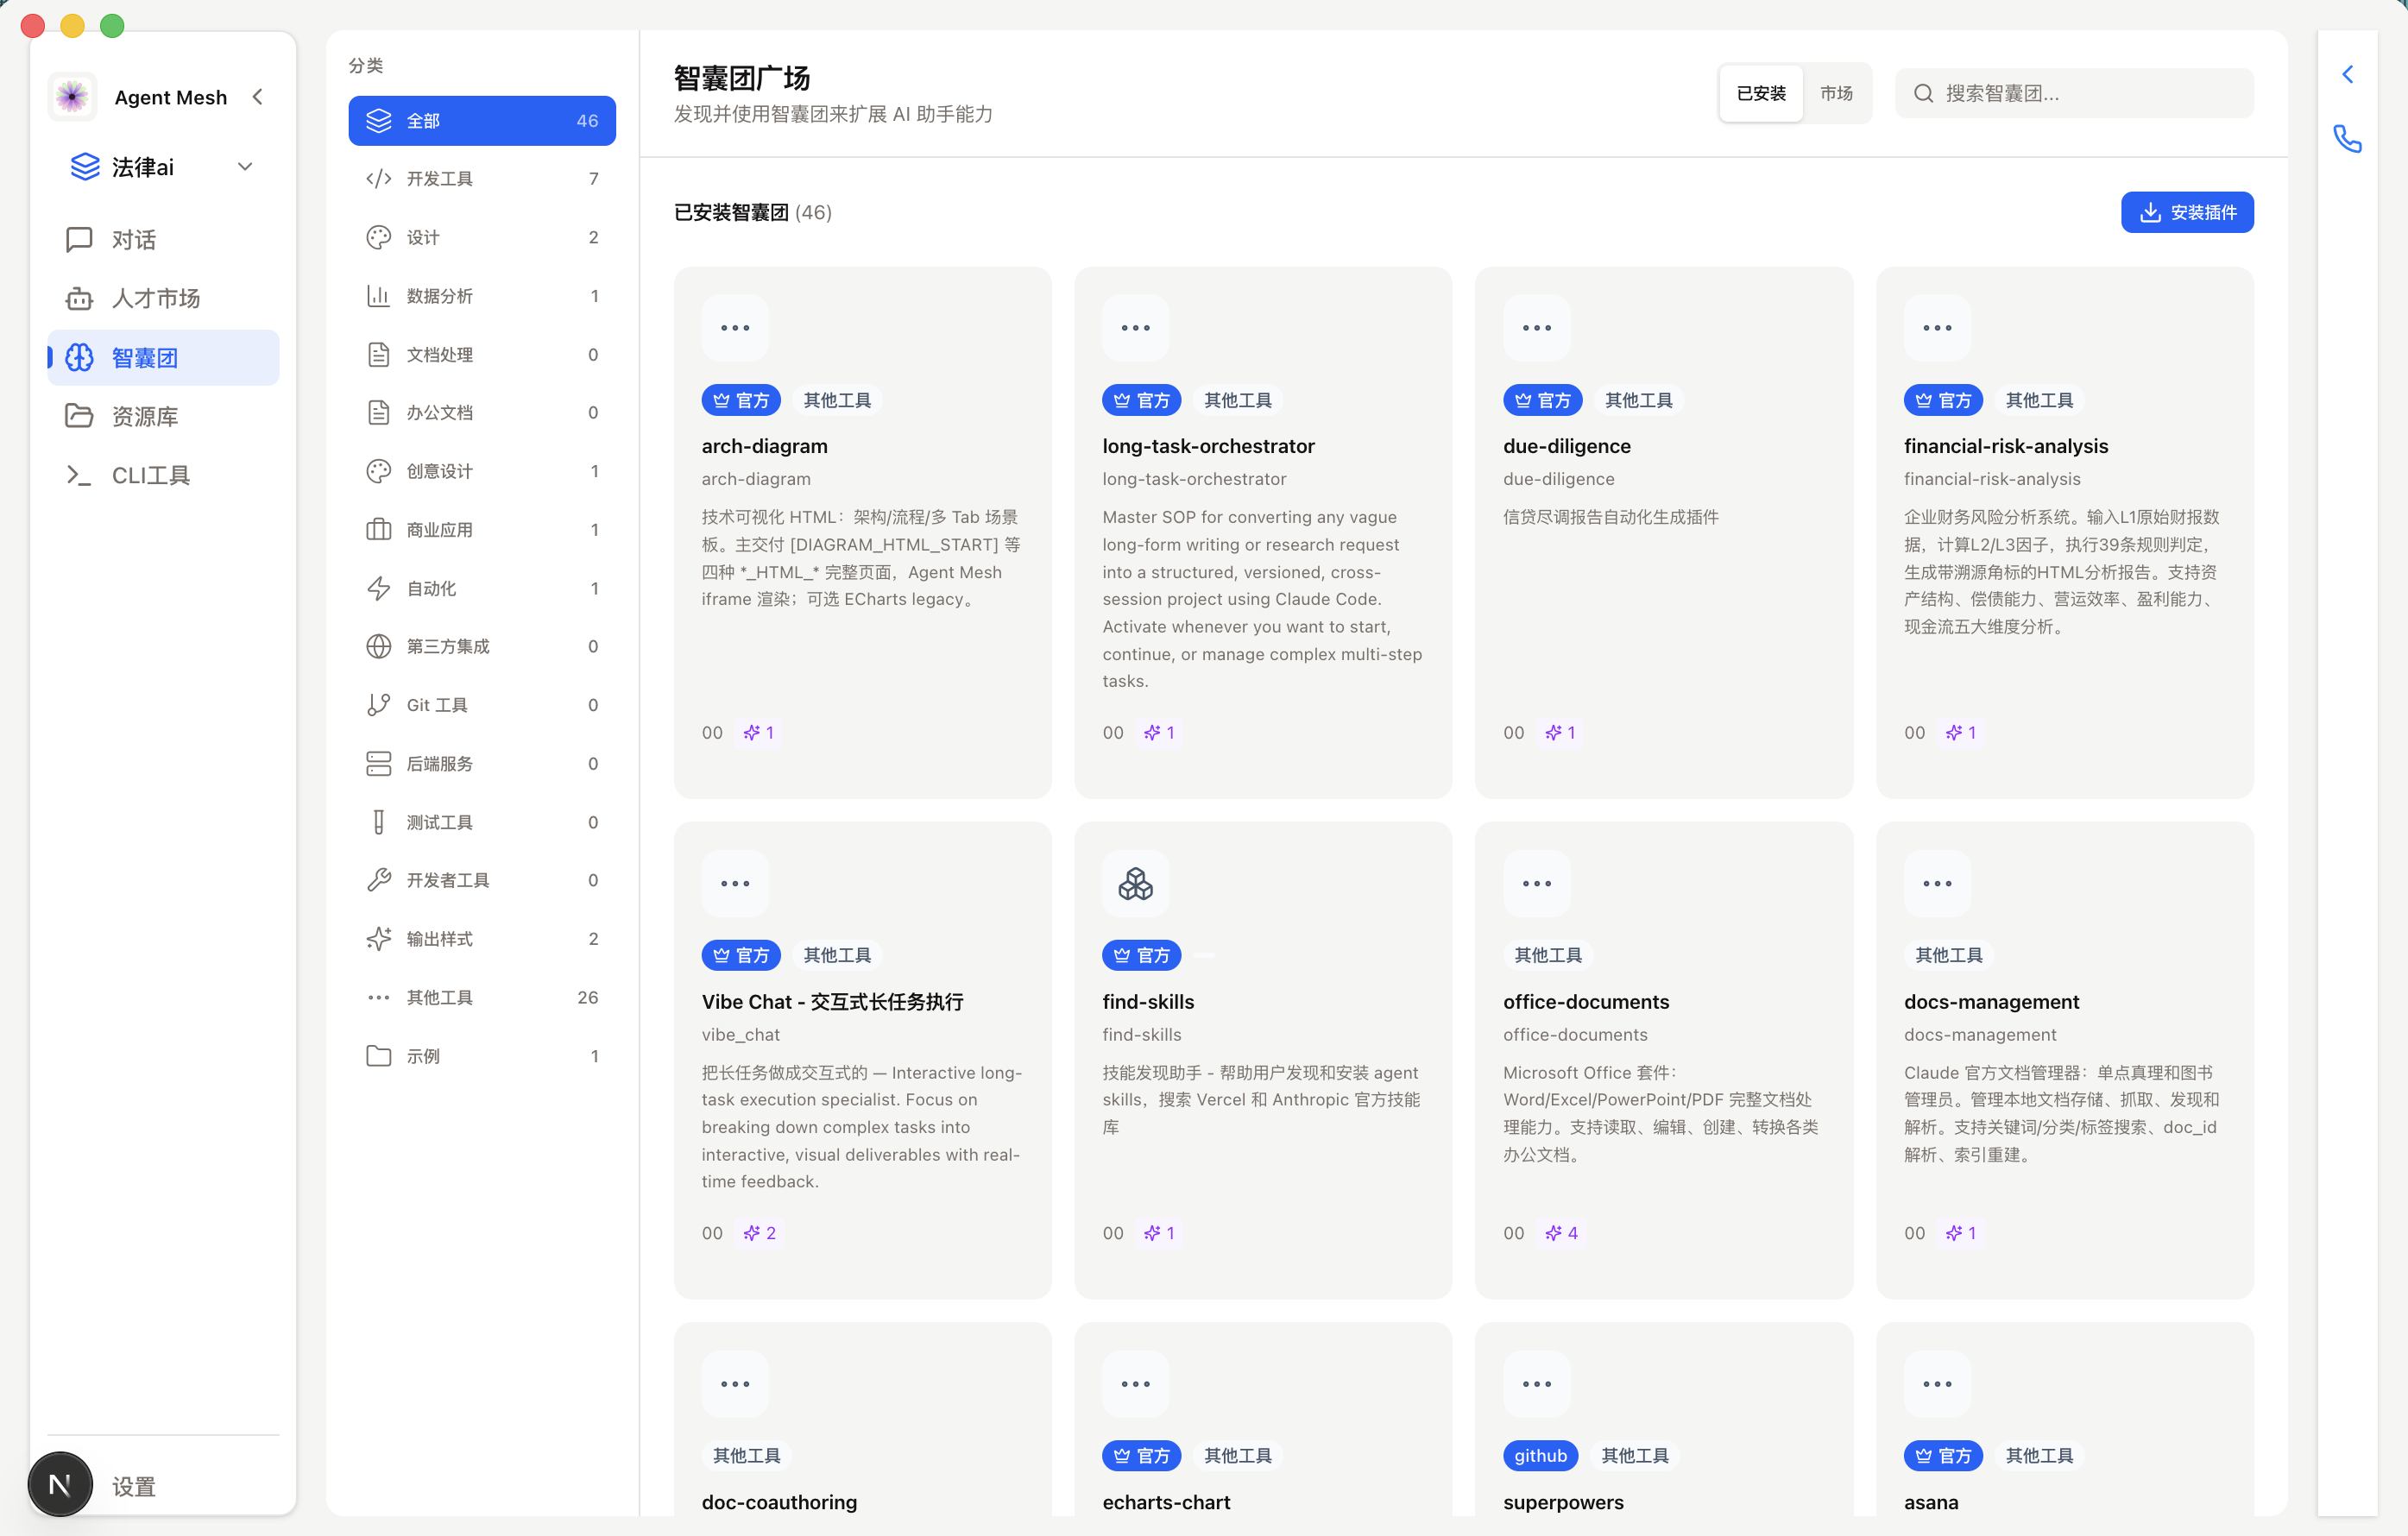Open the asana card's three-dot icon
Screen dimensions: 2408x1536
point(1937,1384)
